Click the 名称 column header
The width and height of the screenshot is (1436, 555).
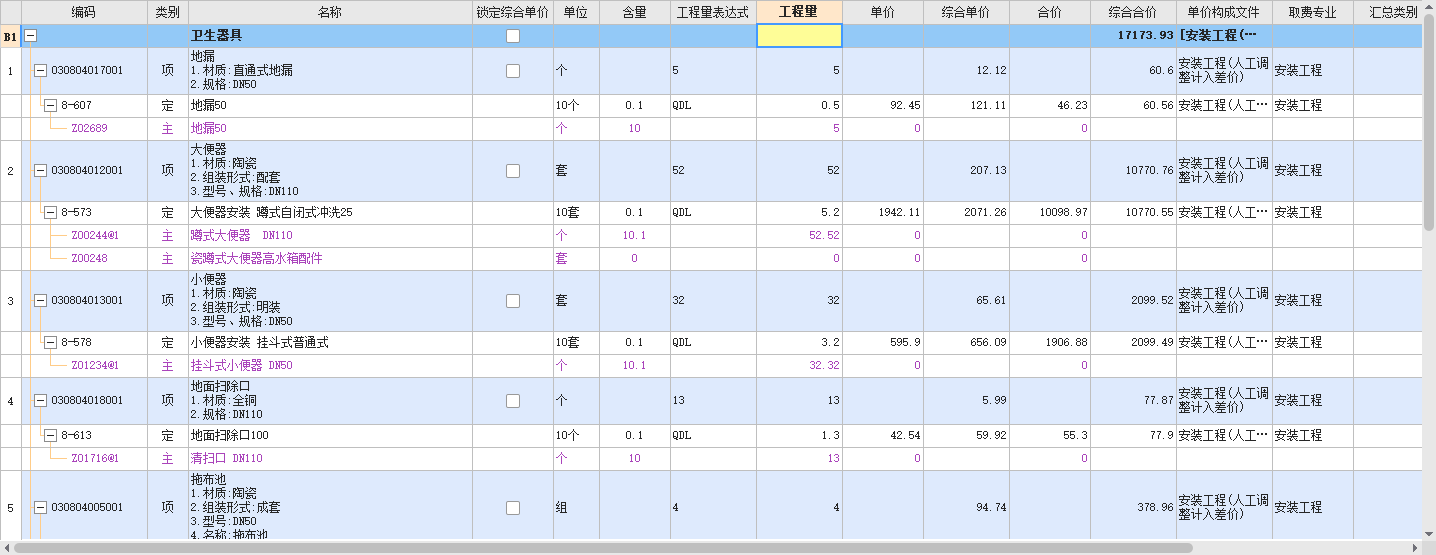coord(330,12)
